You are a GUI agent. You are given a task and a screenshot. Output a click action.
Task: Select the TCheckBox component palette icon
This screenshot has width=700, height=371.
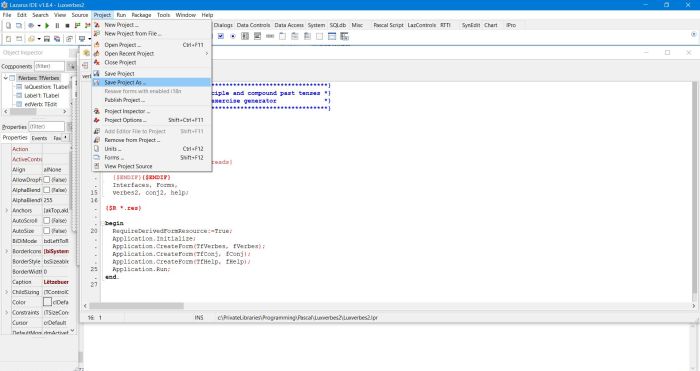221,36
